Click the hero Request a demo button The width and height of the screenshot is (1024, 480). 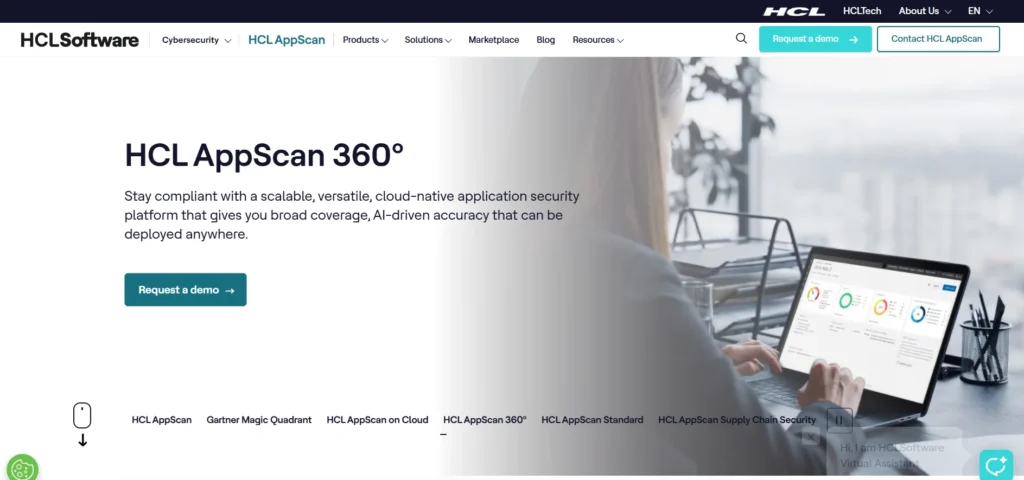(185, 289)
